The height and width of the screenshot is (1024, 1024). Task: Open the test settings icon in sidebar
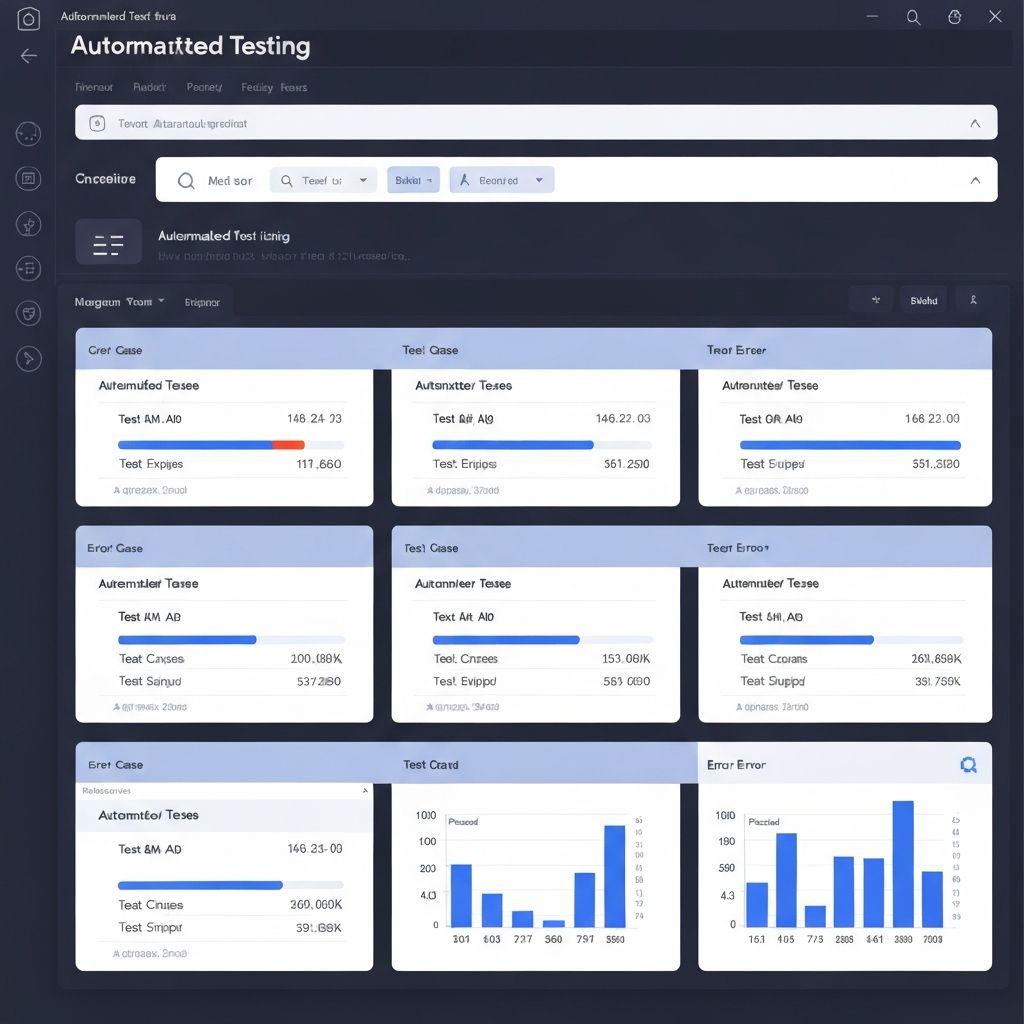pos(28,269)
